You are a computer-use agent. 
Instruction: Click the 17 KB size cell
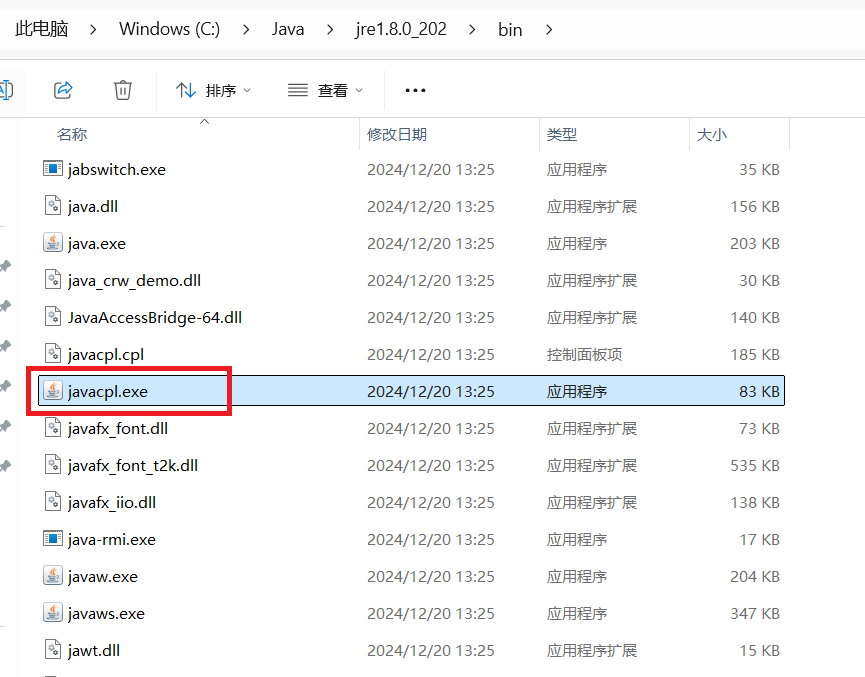pyautogui.click(x=759, y=539)
